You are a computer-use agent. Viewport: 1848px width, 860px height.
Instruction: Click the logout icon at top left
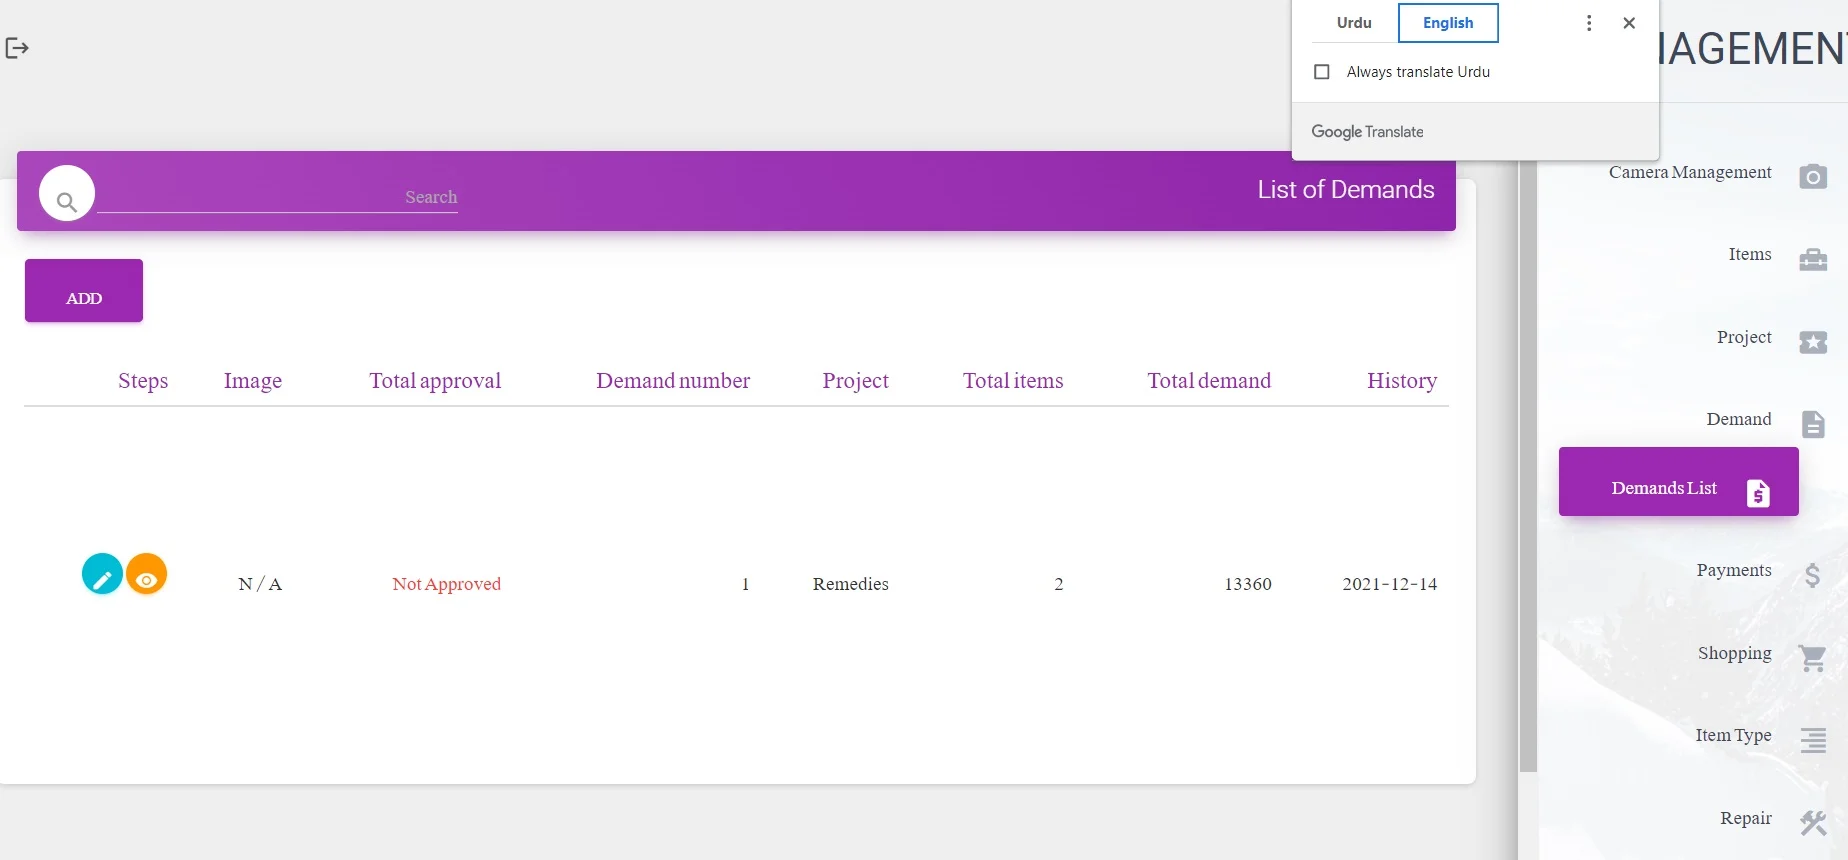pyautogui.click(x=17, y=48)
